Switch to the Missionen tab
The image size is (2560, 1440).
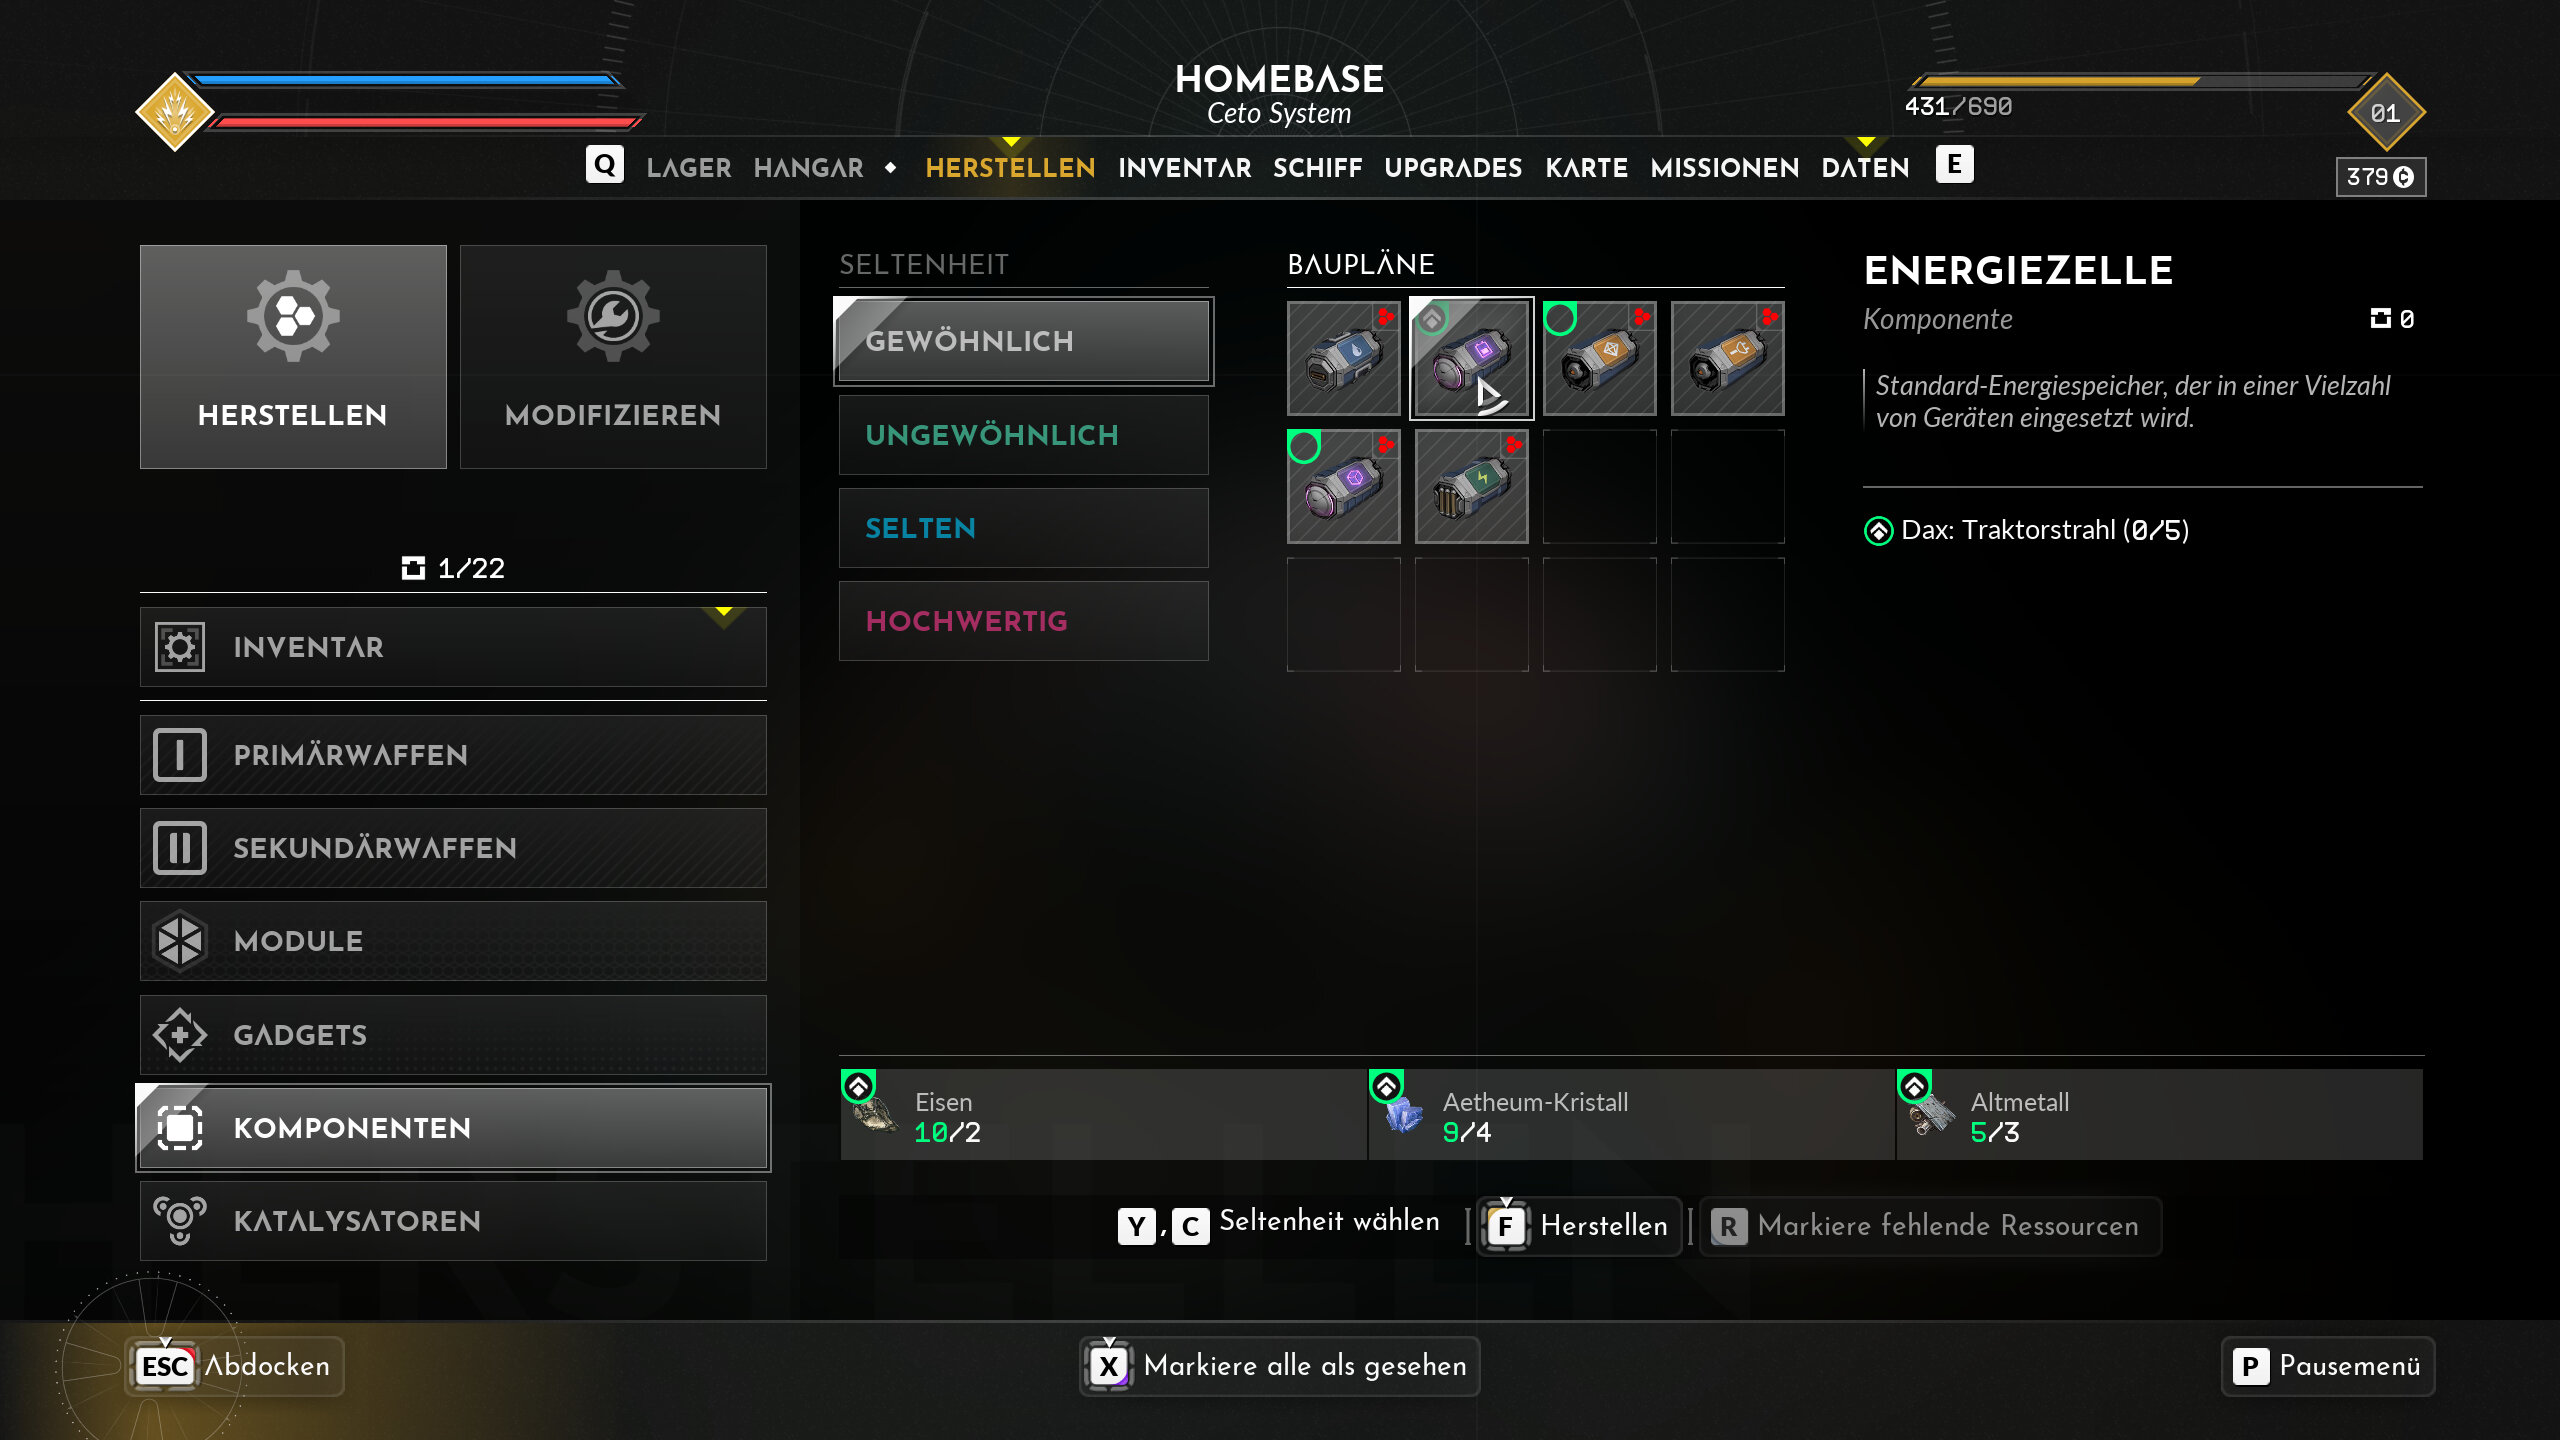pos(1724,168)
